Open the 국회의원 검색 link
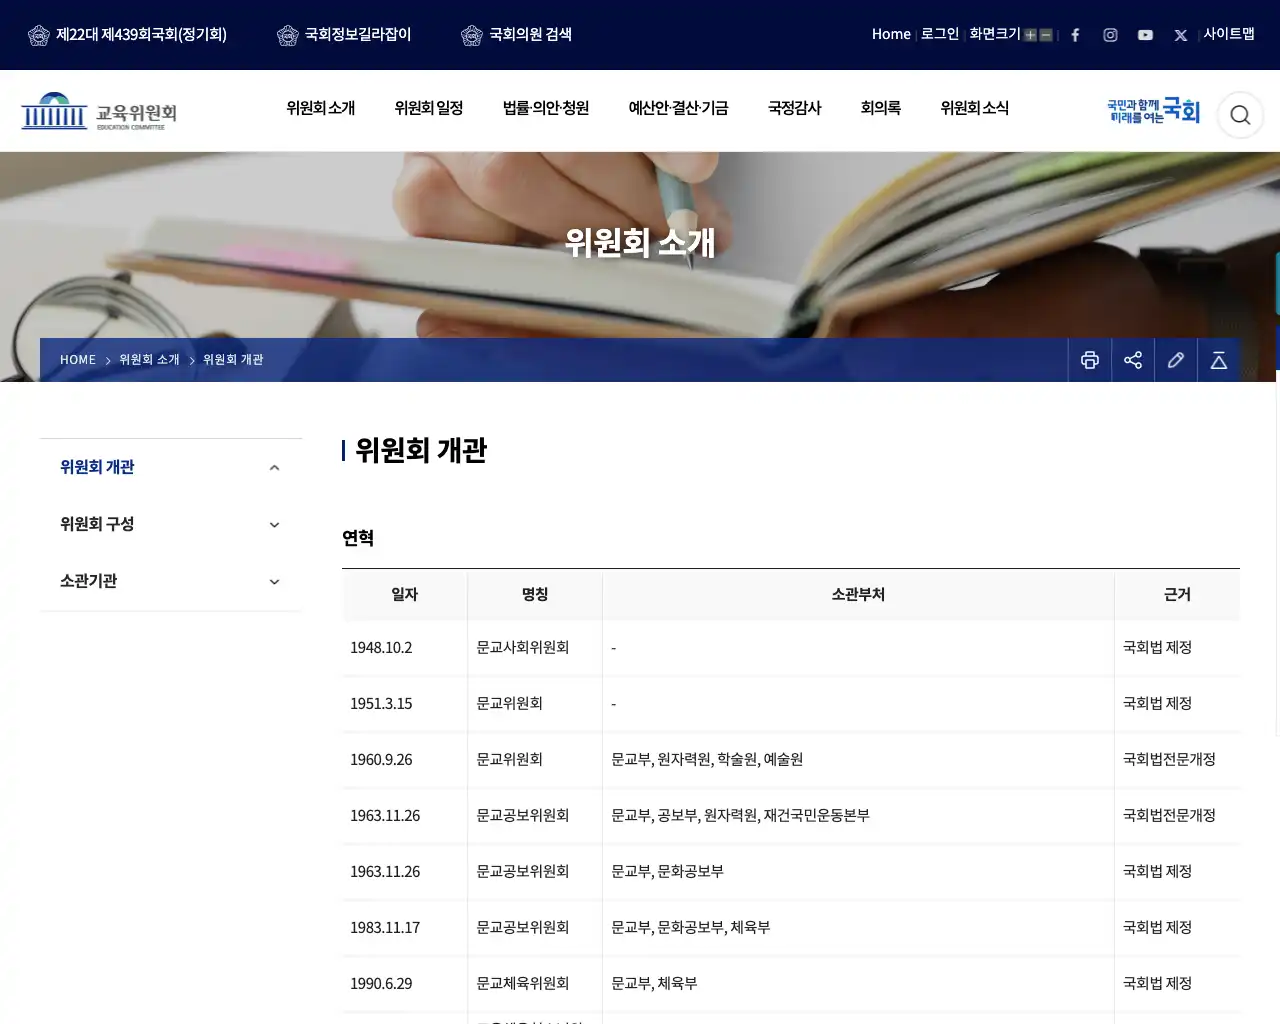The image size is (1280, 1024). (516, 35)
